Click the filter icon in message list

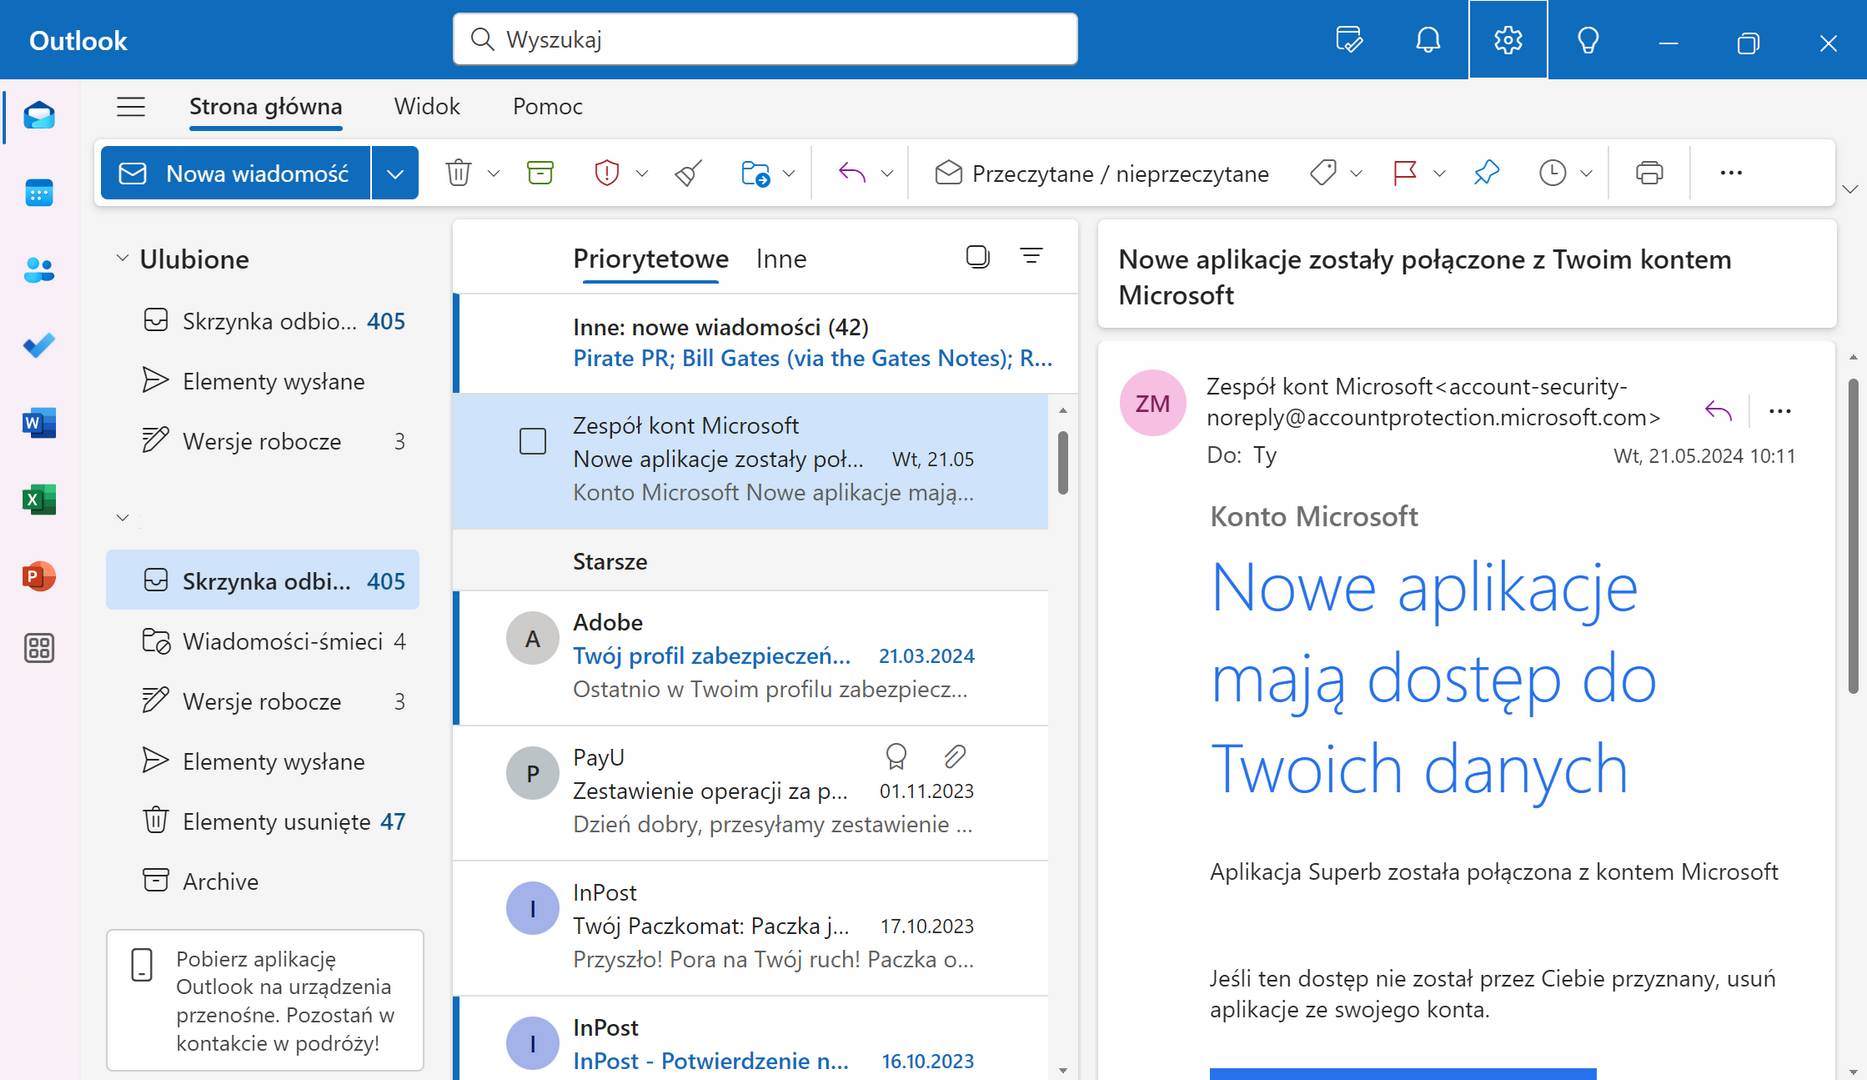(x=1031, y=257)
